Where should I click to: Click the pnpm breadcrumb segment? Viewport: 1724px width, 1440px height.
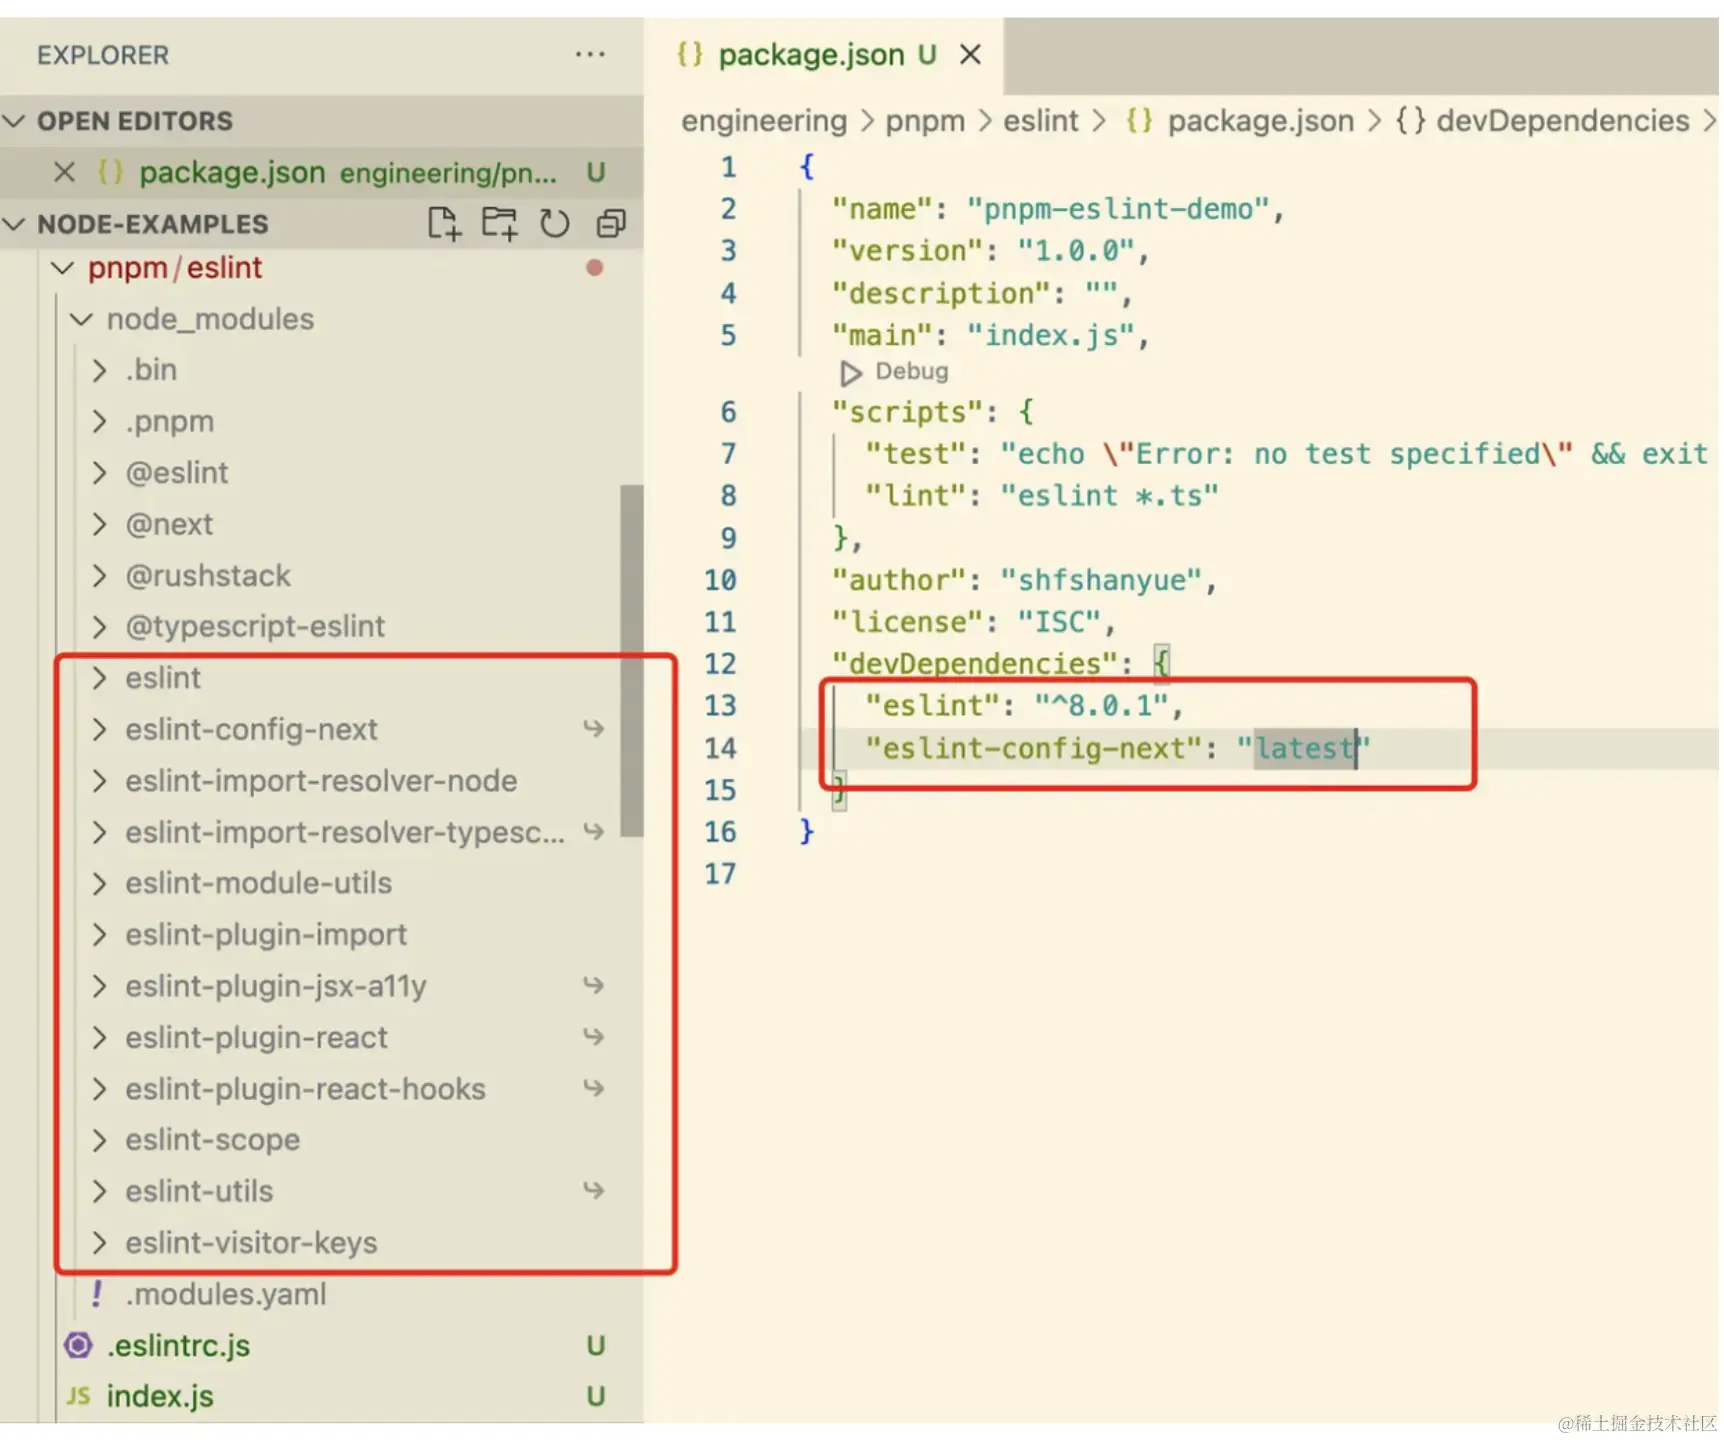(x=925, y=121)
